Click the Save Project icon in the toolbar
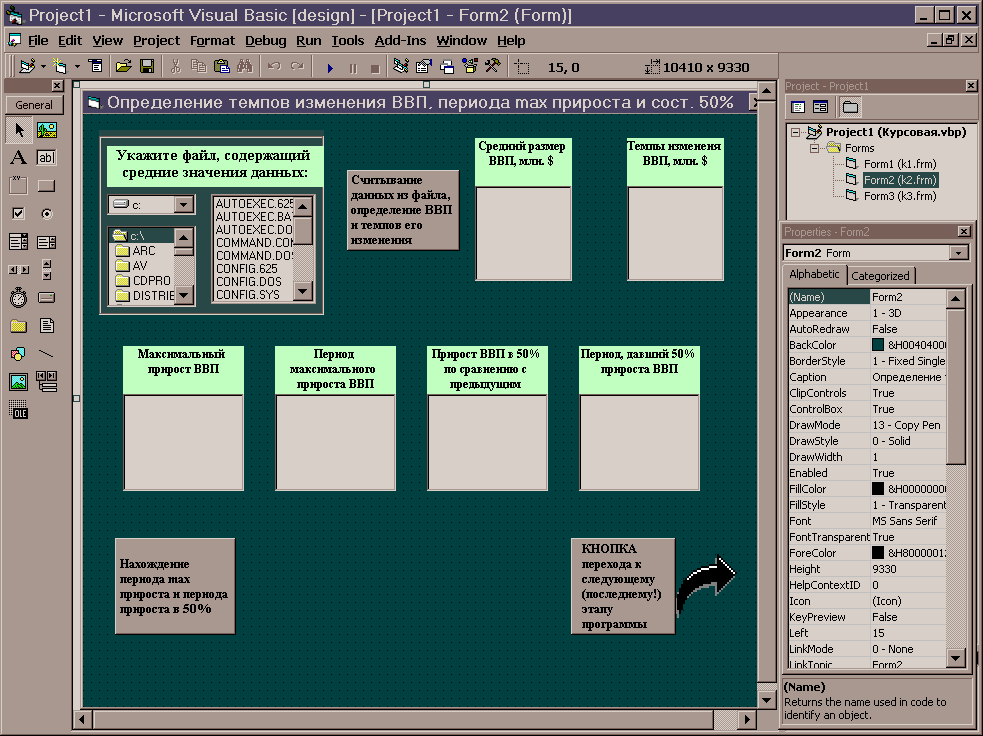This screenshot has height=736, width=983. [147, 67]
